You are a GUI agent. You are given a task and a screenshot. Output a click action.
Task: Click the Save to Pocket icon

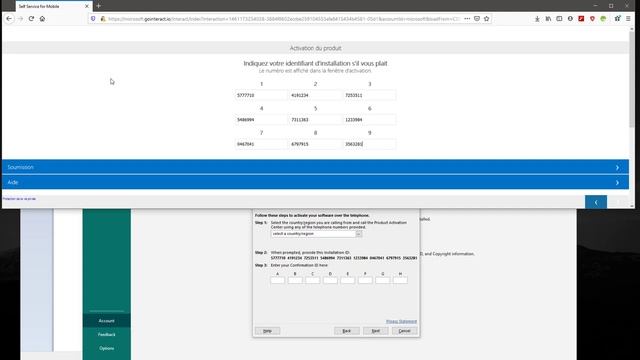pos(477,19)
